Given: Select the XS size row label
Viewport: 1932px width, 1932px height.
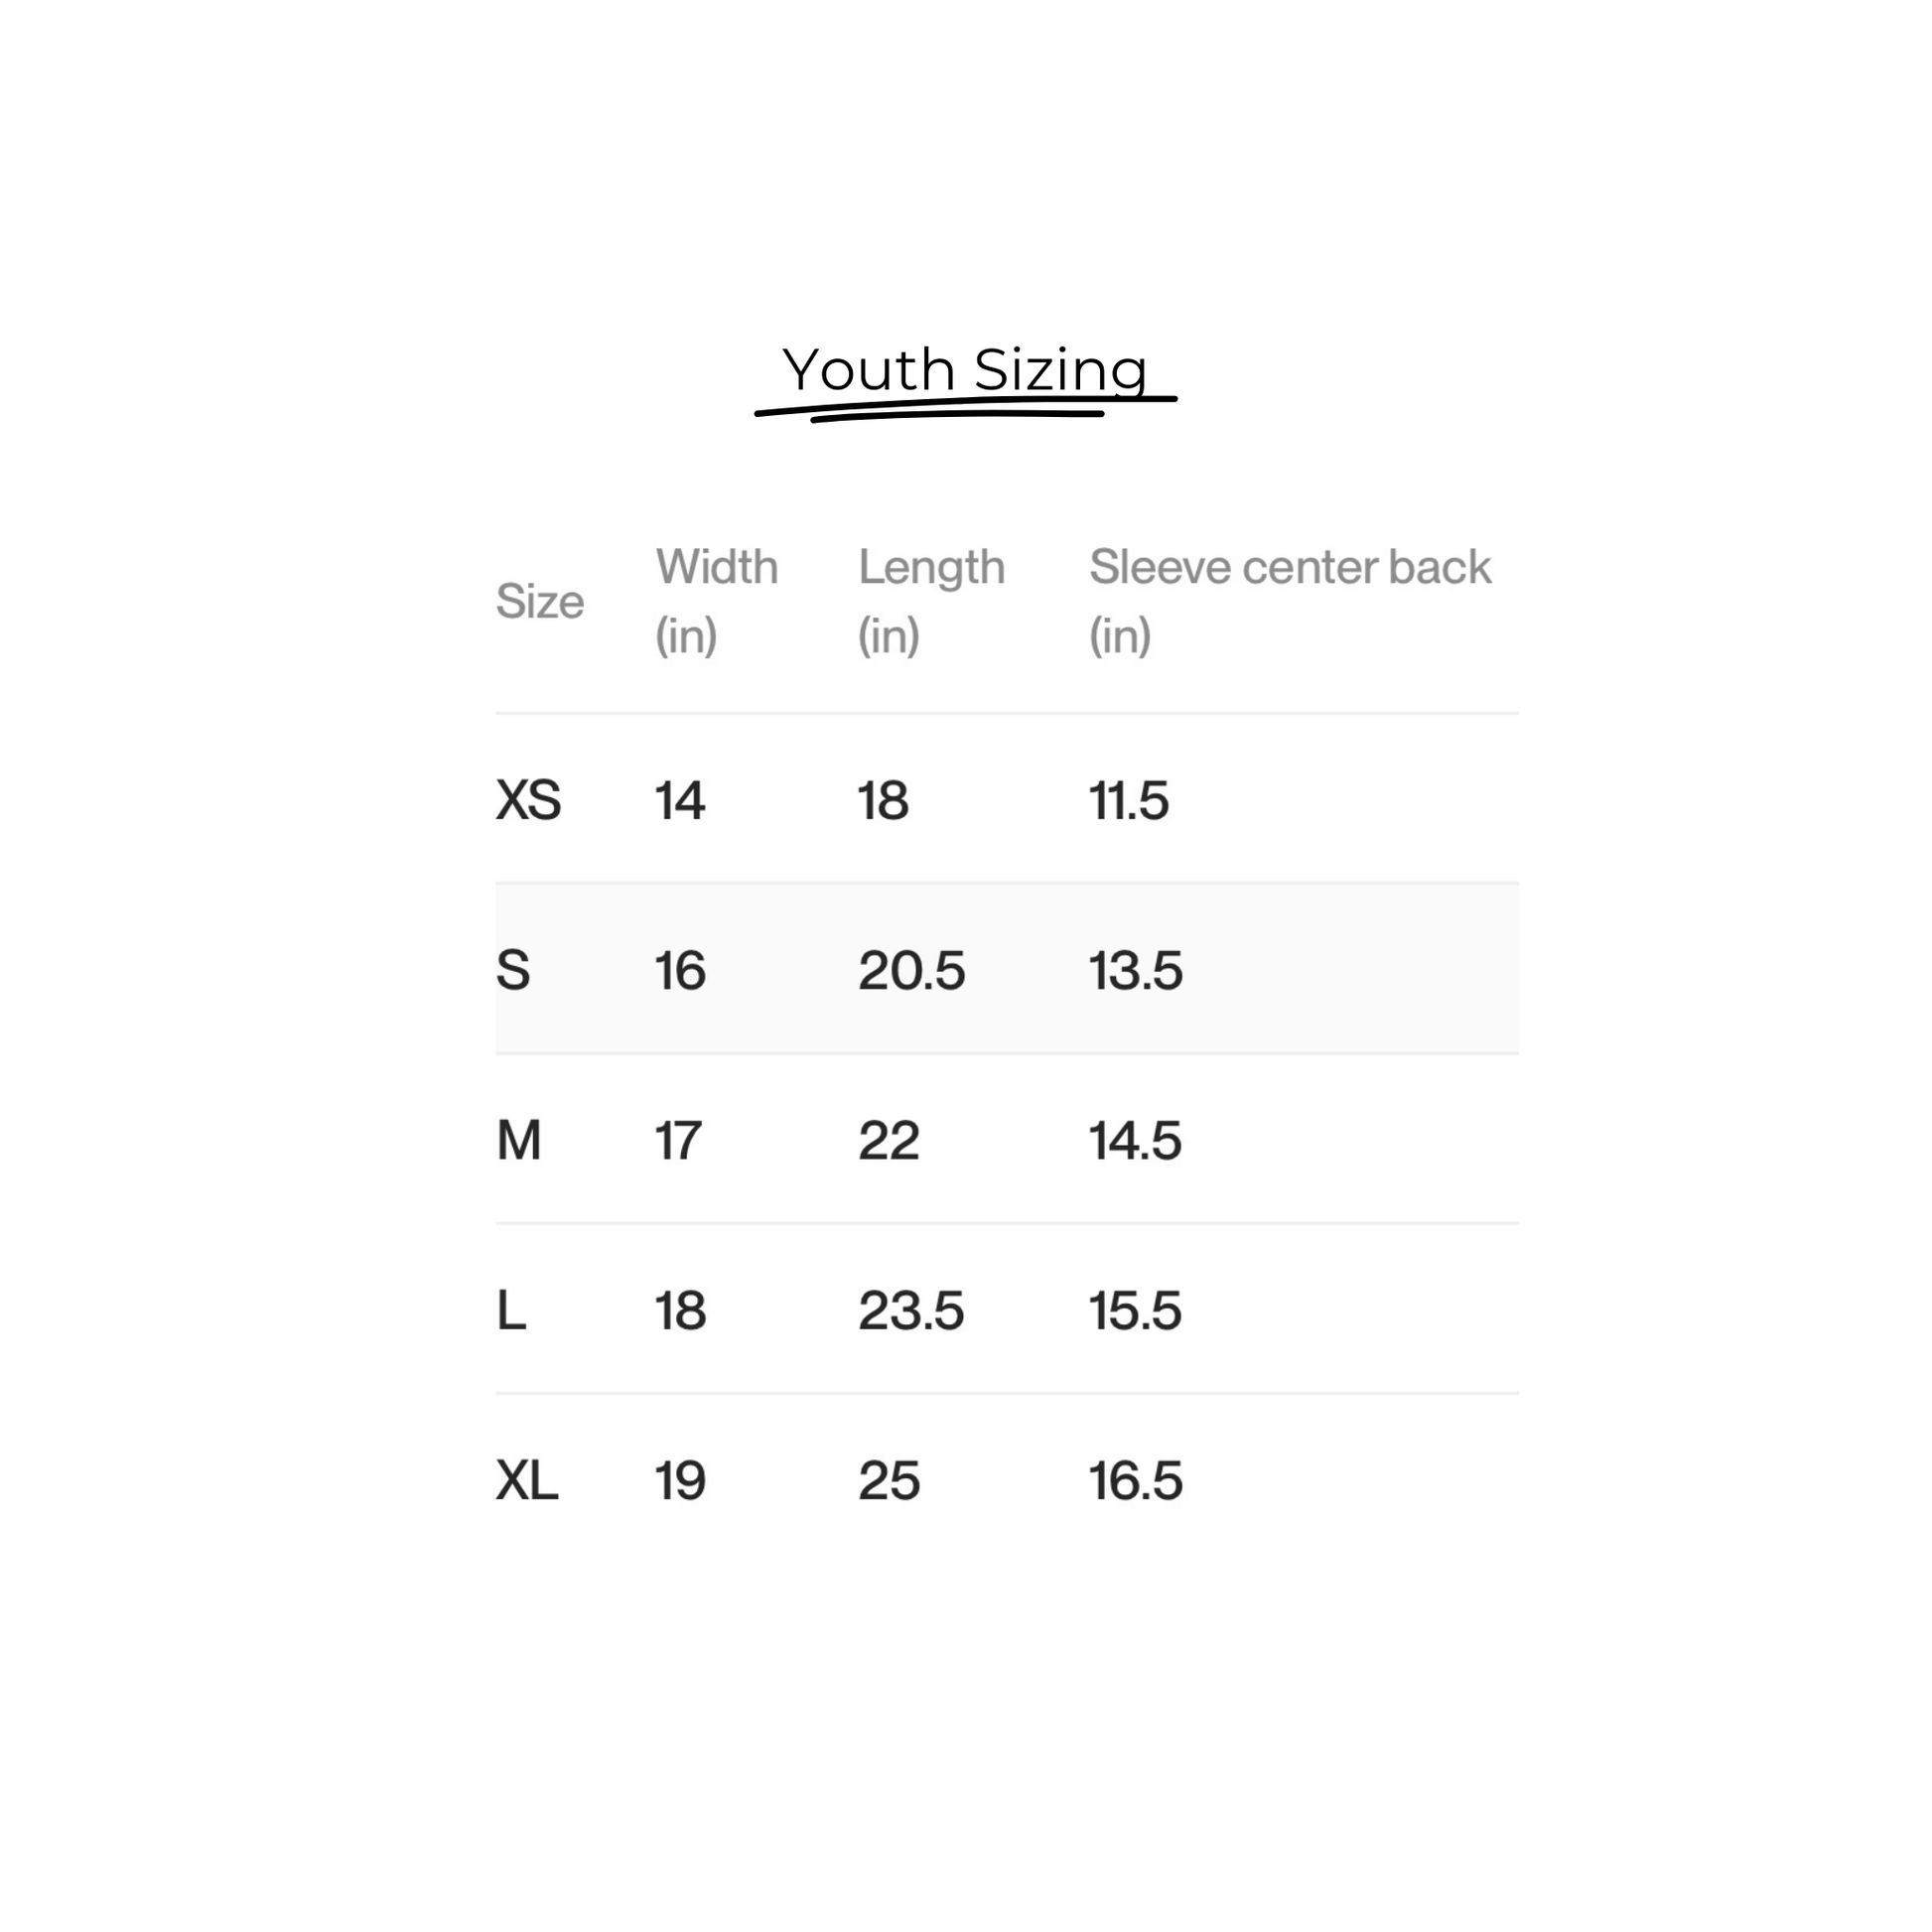Looking at the screenshot, I should click(x=528, y=800).
